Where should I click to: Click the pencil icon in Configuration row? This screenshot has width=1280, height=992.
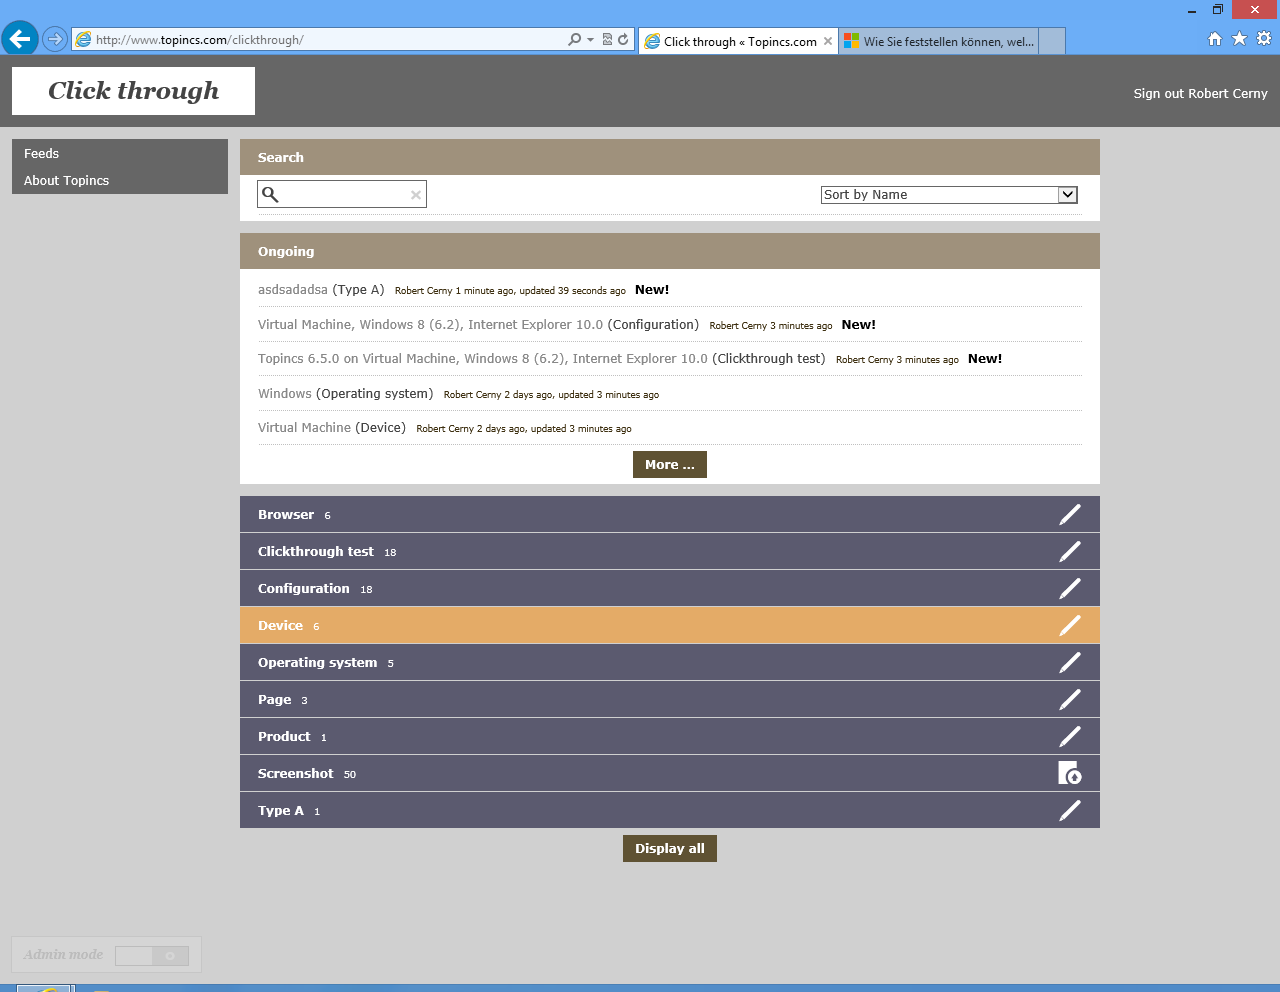(x=1069, y=589)
